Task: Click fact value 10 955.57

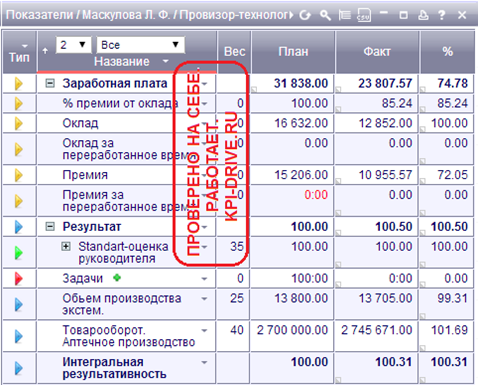Action: point(385,175)
